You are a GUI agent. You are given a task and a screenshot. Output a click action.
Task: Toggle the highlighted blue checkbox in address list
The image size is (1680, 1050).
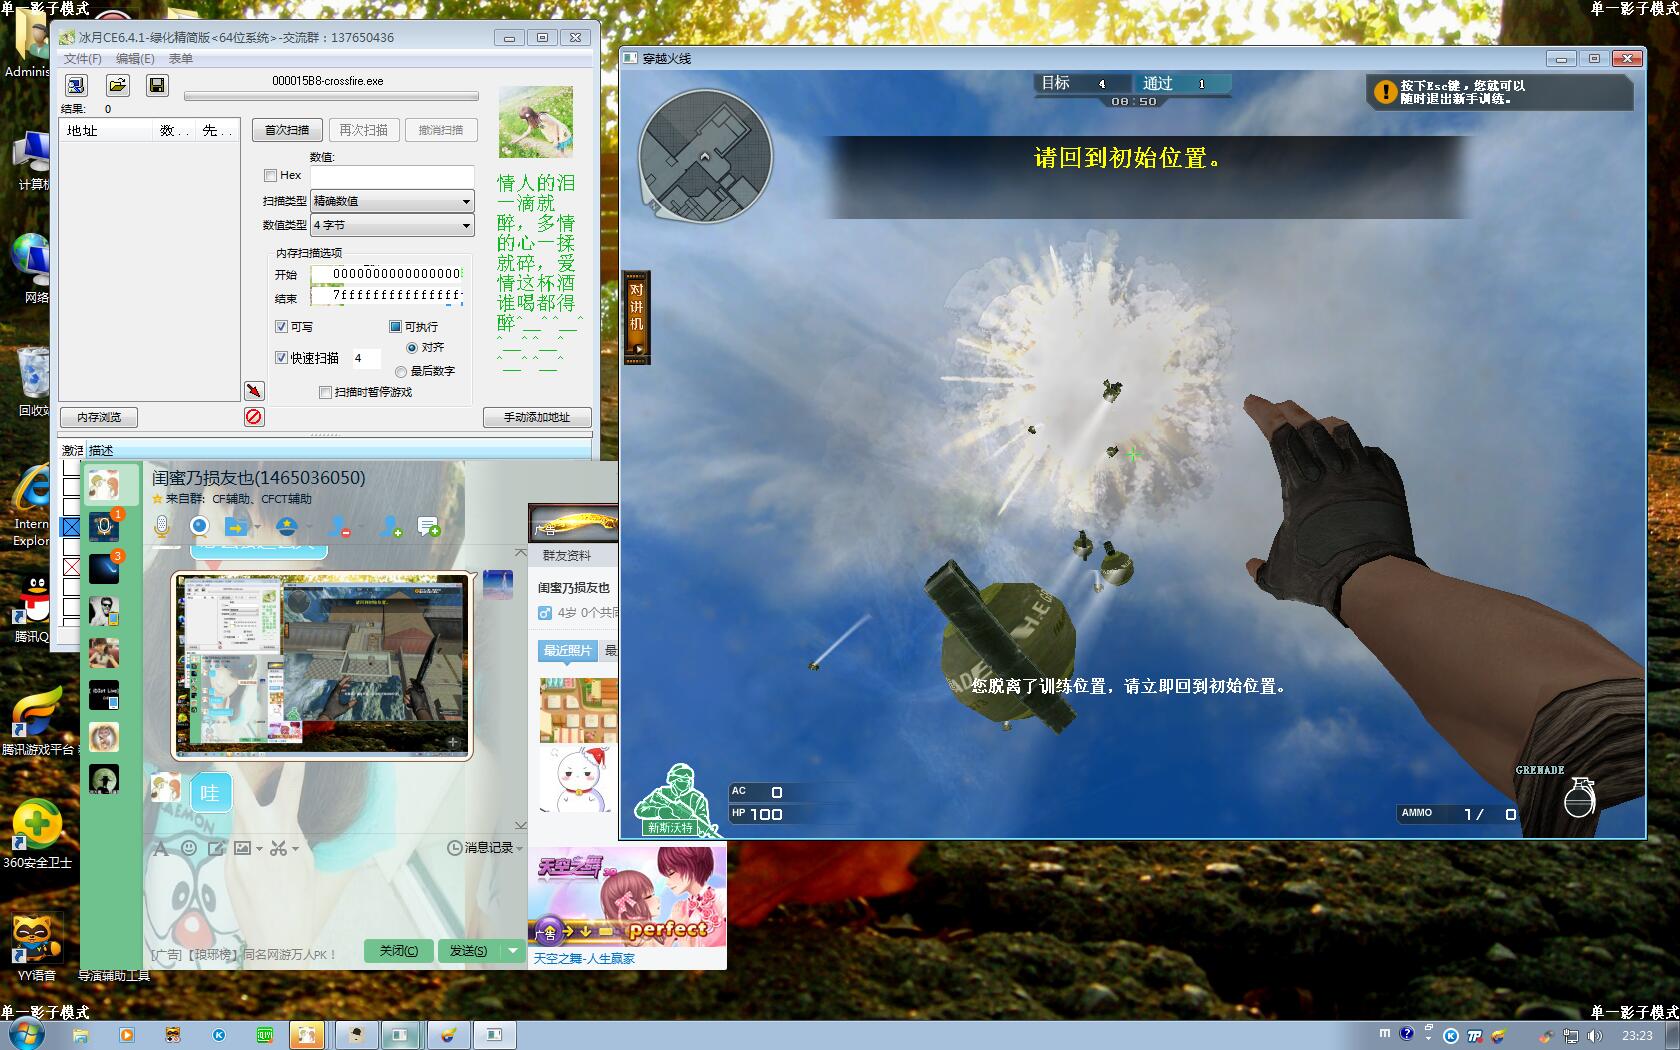pos(71,526)
